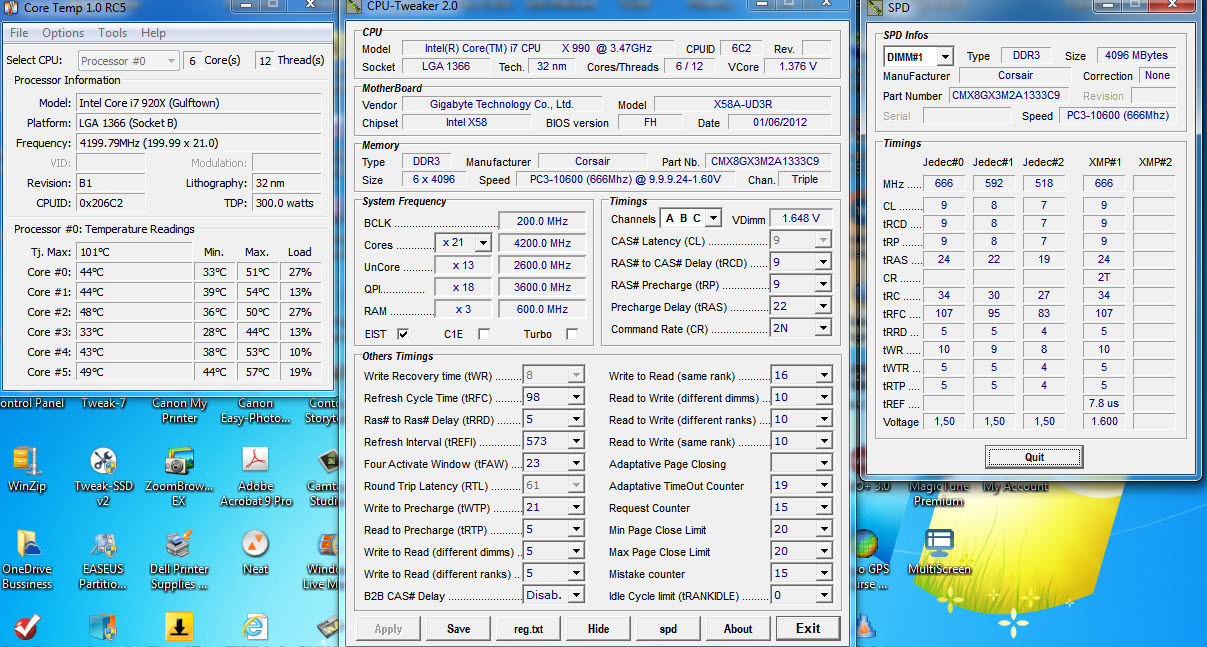Screen dimensions: 1207x647
Task: Click the Core #5 temperature 49°C cell
Action: [x=134, y=372]
